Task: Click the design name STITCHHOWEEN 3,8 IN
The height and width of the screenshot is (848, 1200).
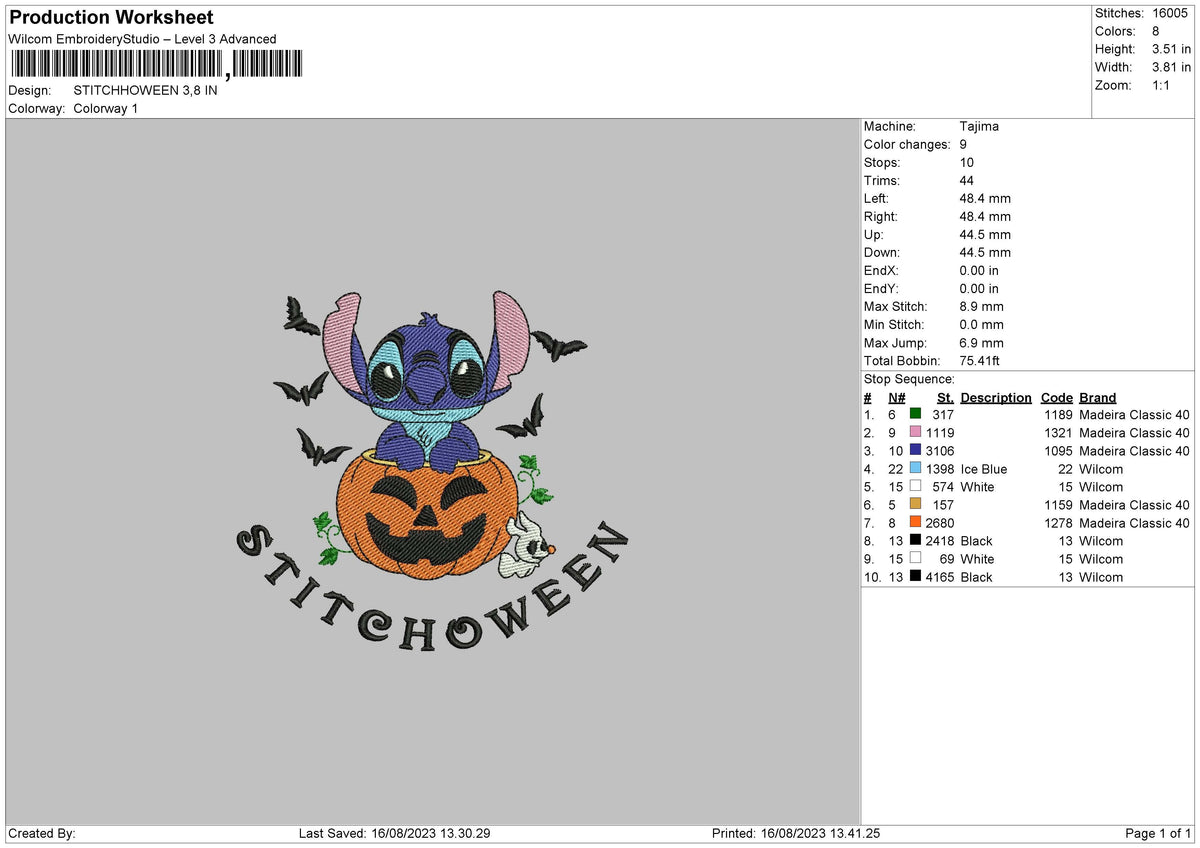Action: coord(145,90)
